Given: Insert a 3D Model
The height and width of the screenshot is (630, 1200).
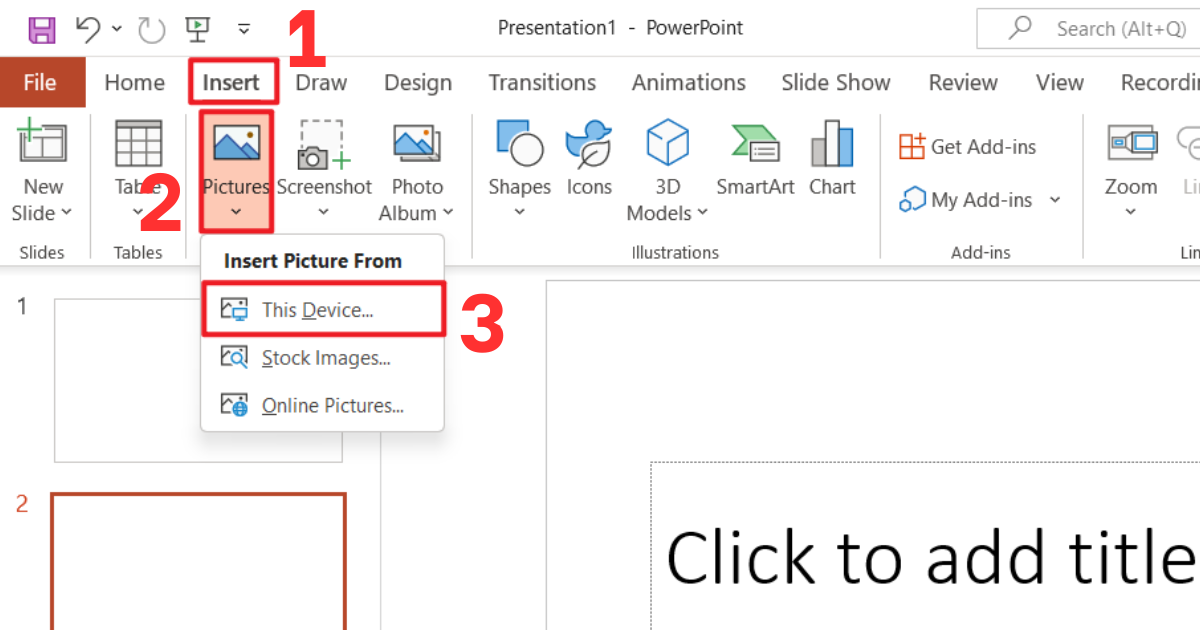Looking at the screenshot, I should coord(667,170).
